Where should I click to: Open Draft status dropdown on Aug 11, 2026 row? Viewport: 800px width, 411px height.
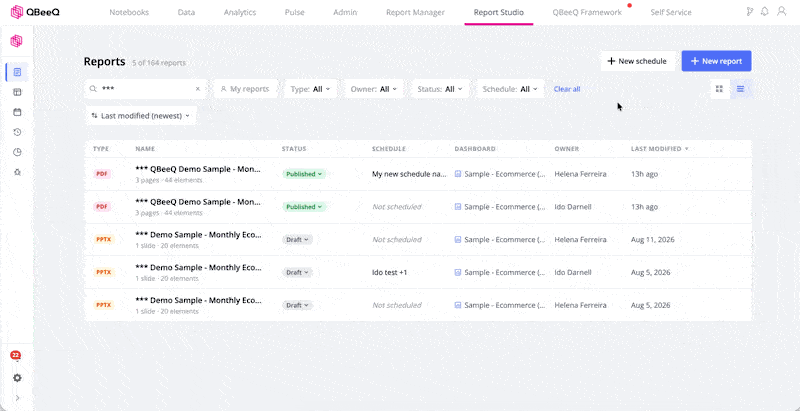[x=297, y=240]
